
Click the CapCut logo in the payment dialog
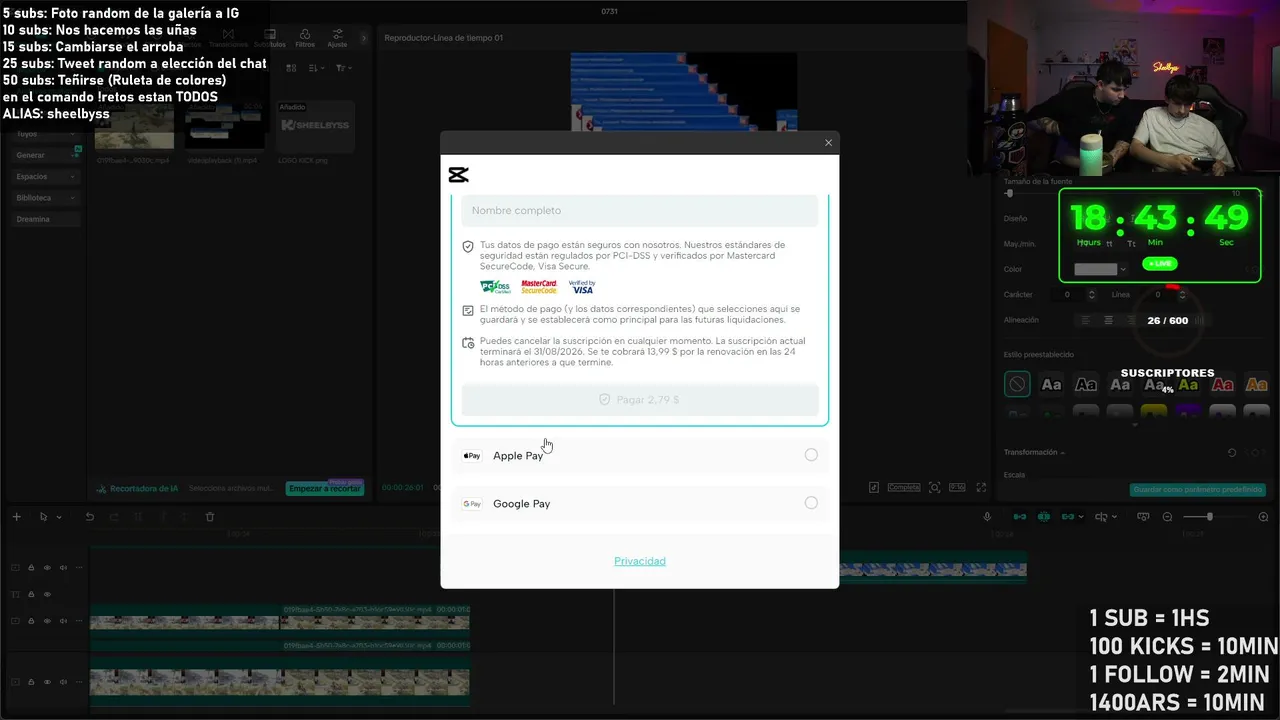(459, 175)
